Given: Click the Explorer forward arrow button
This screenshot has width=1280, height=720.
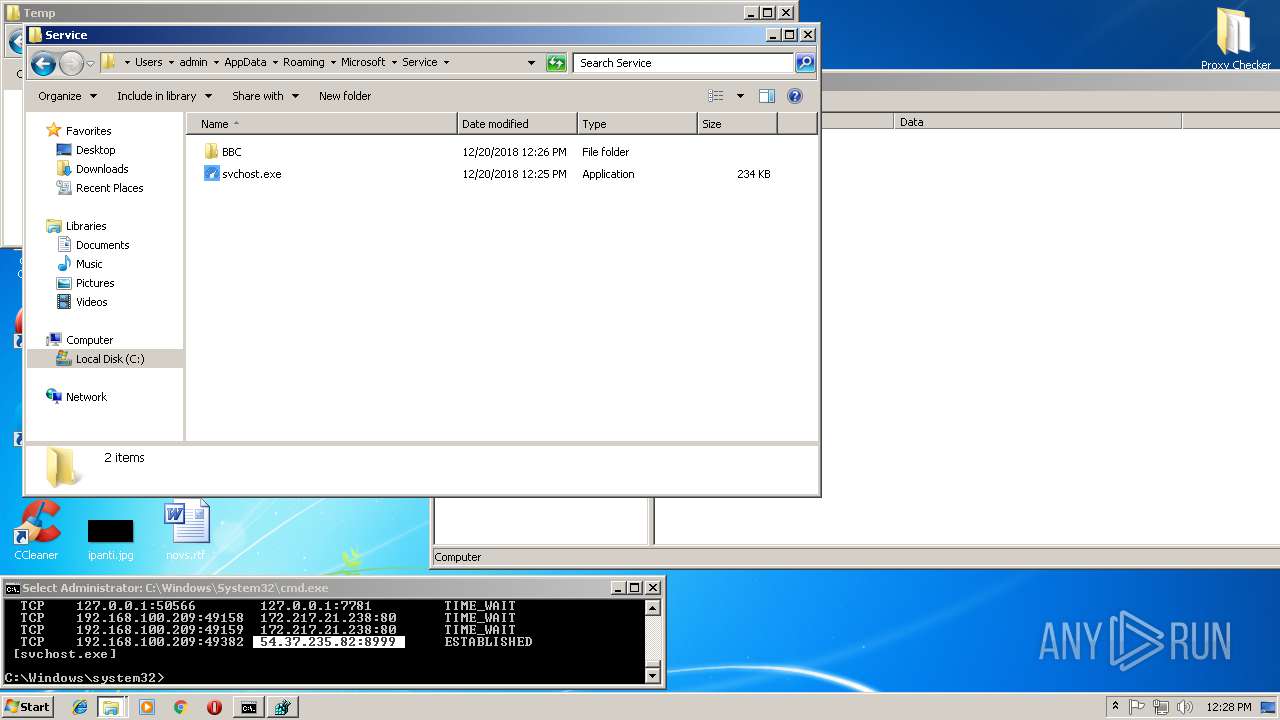Looking at the screenshot, I should coord(71,64).
